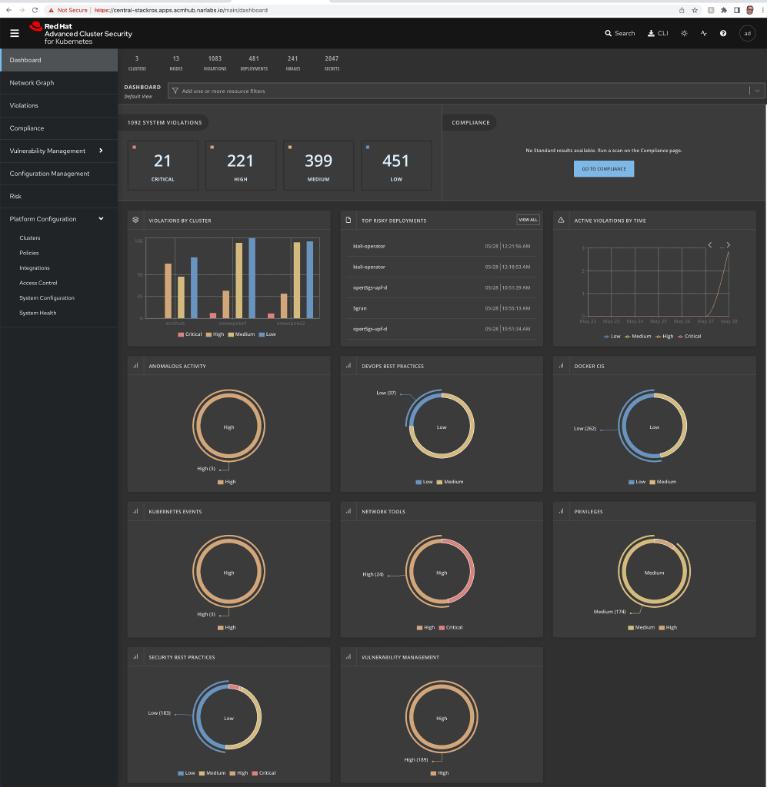Go to next page in violations time chart
The height and width of the screenshot is (788, 768).
(x=728, y=244)
